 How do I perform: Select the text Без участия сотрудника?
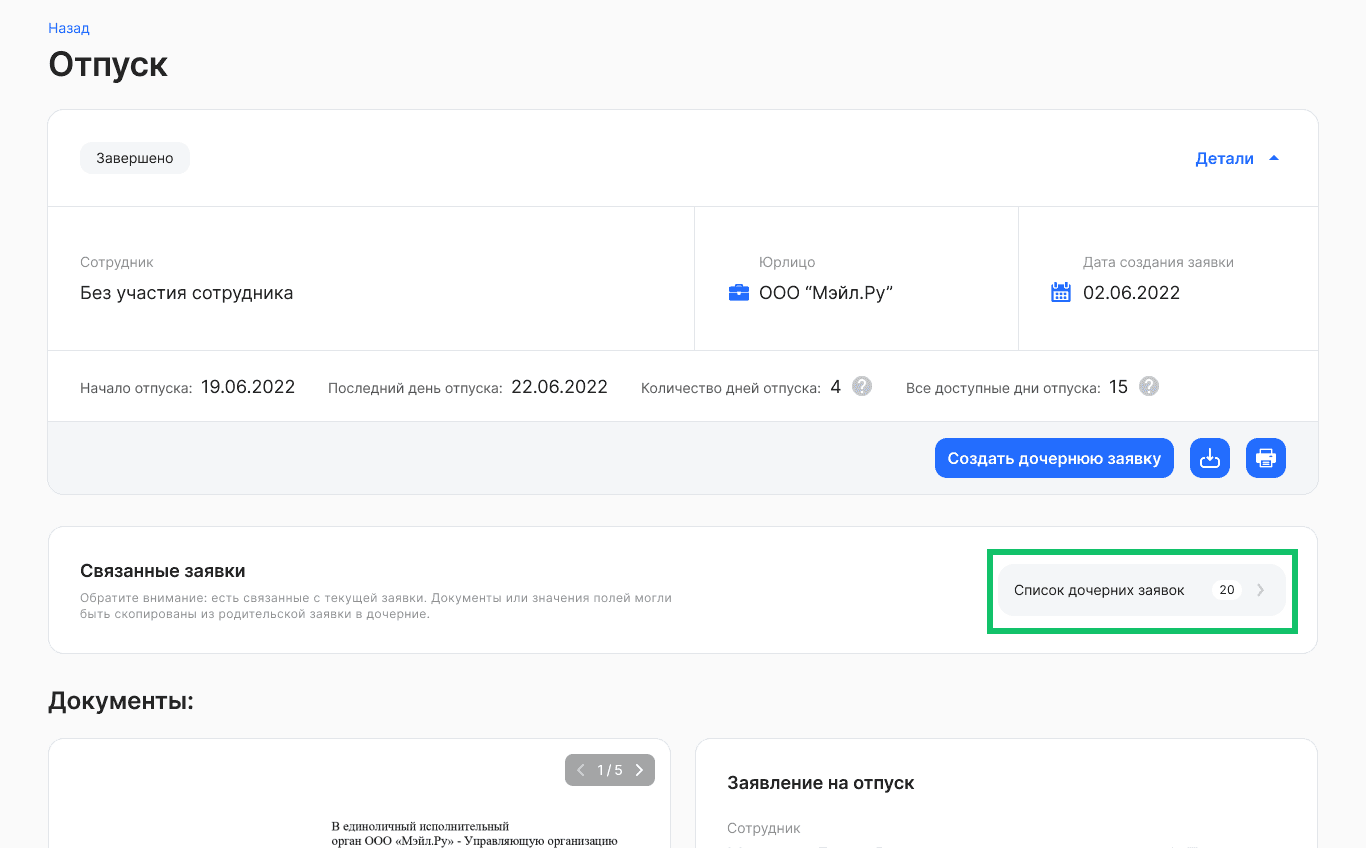187,293
